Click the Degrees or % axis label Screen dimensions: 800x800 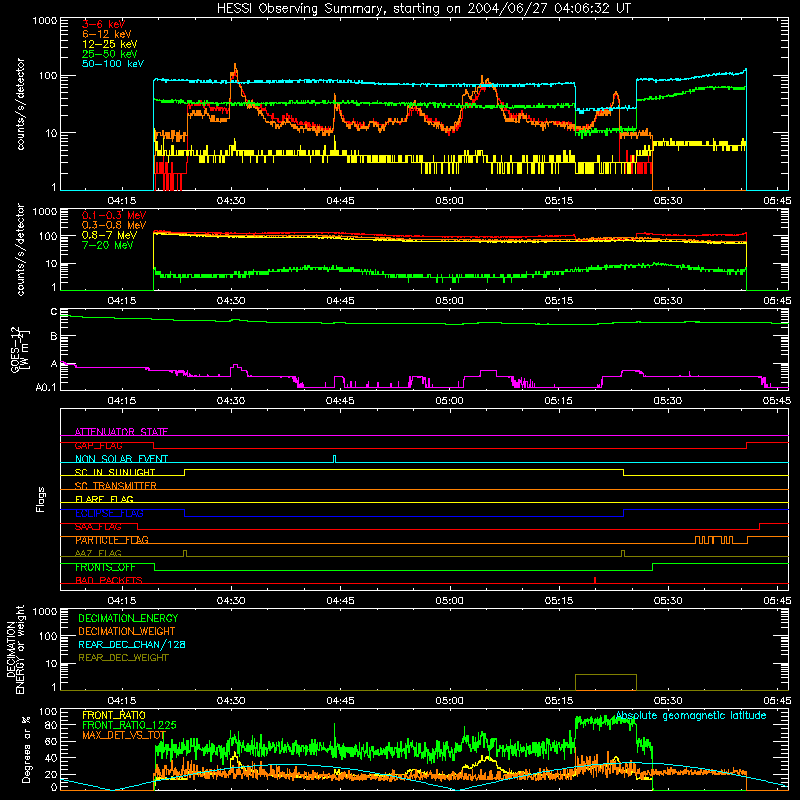click(26, 751)
